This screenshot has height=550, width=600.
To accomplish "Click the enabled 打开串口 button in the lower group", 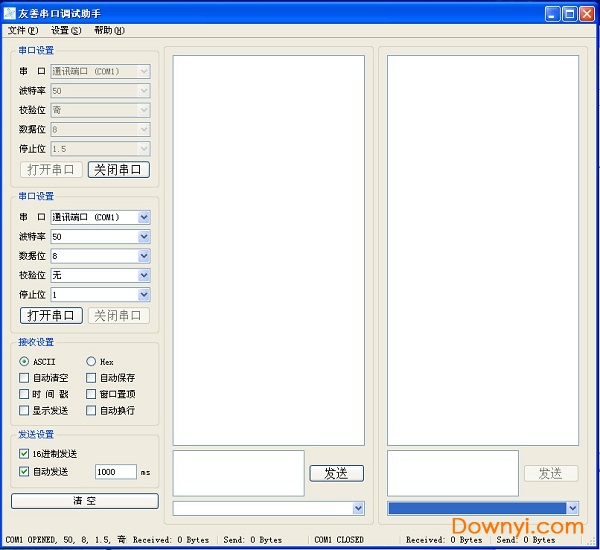I will point(51,315).
